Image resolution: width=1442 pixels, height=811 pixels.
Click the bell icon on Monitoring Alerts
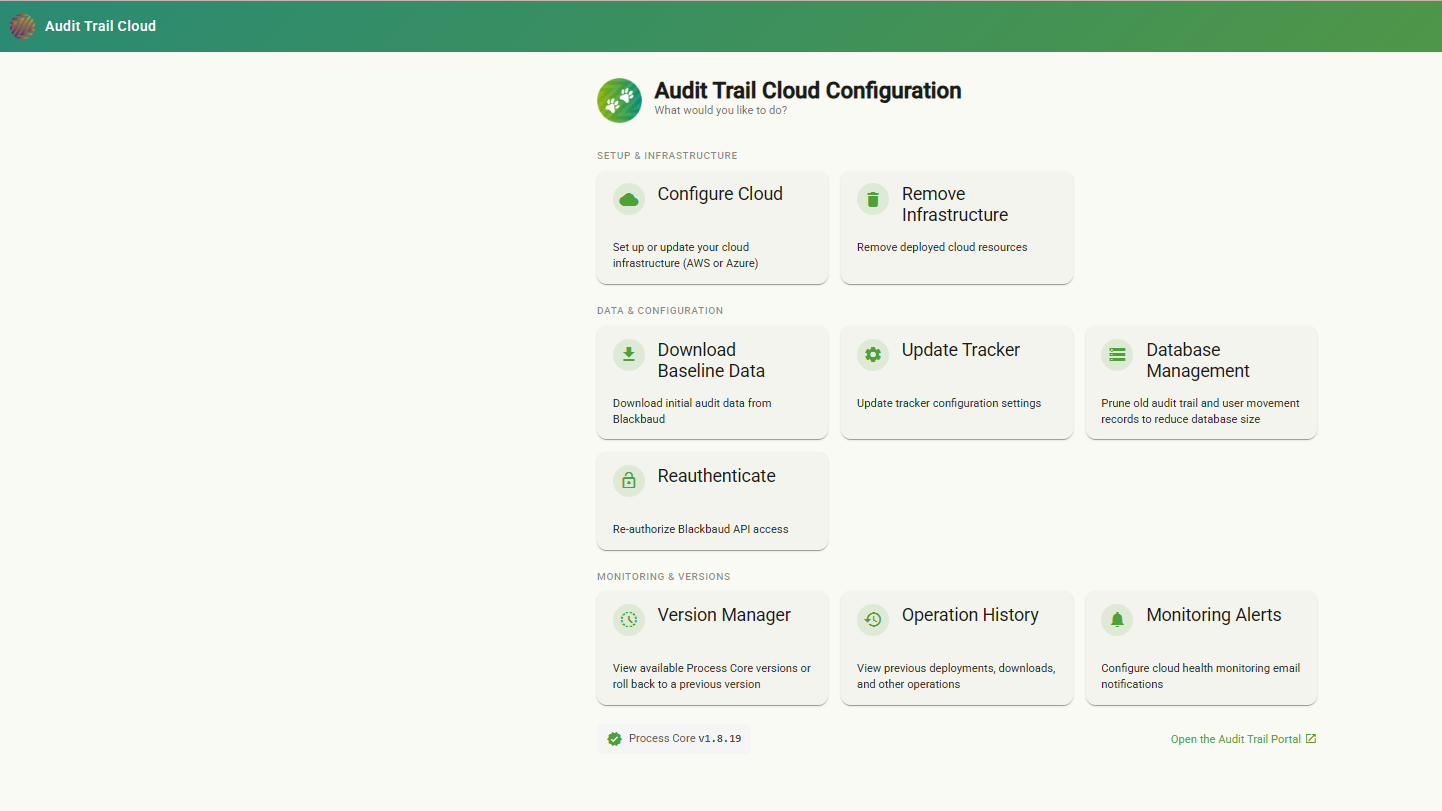1117,619
